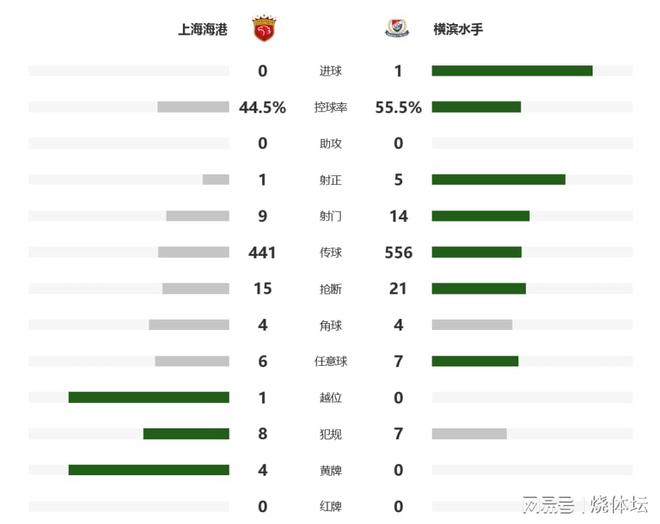Click Shanghai's 44.5% possession value
Screen dimensions: 660x524
(263, 107)
